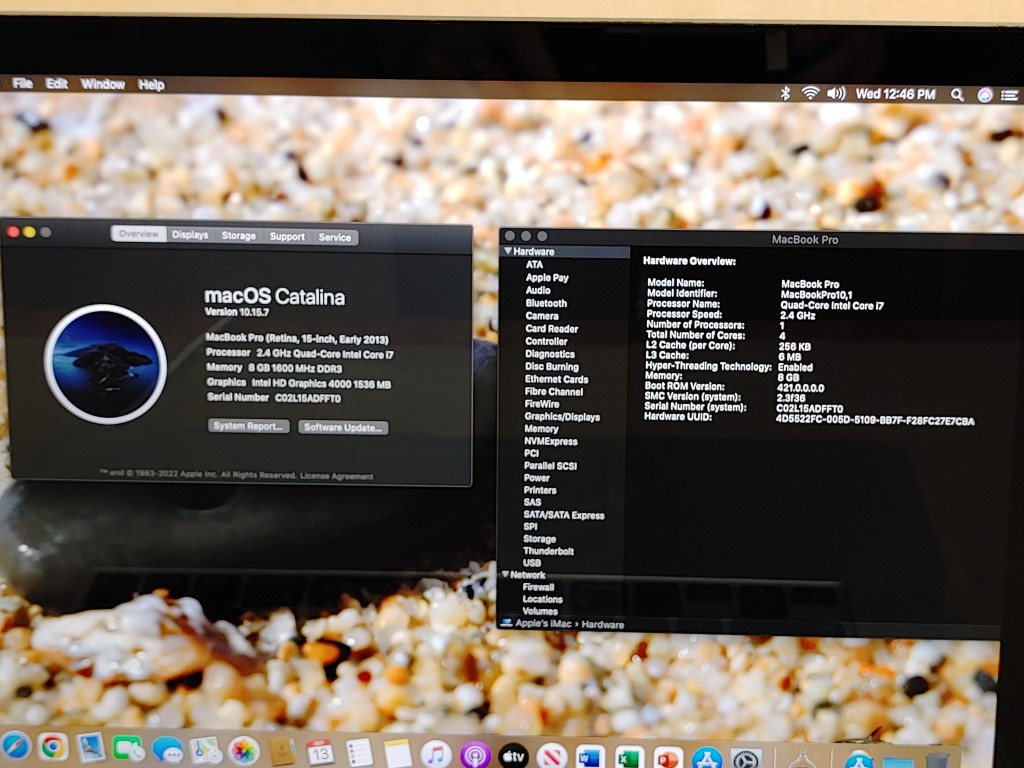Image resolution: width=1024 pixels, height=768 pixels.
Task: Select Card Reader in the sidebar
Action: [552, 328]
